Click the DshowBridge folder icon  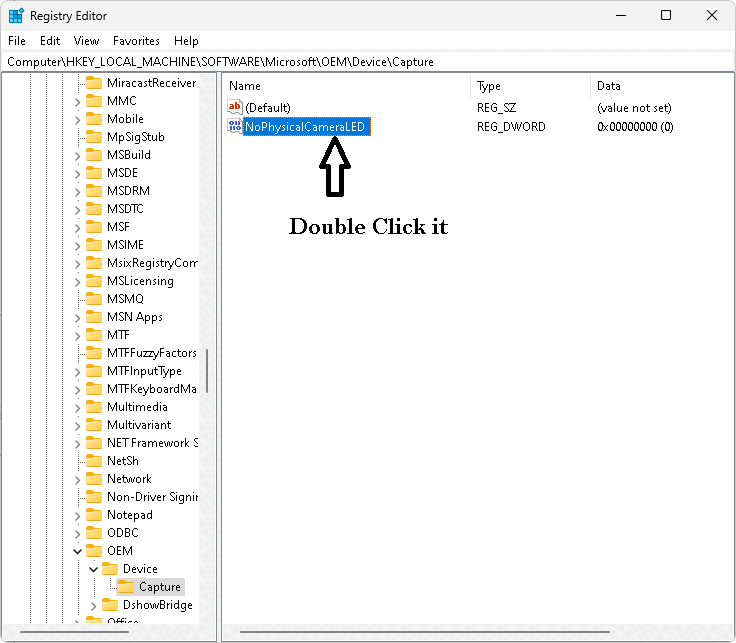coord(110,605)
